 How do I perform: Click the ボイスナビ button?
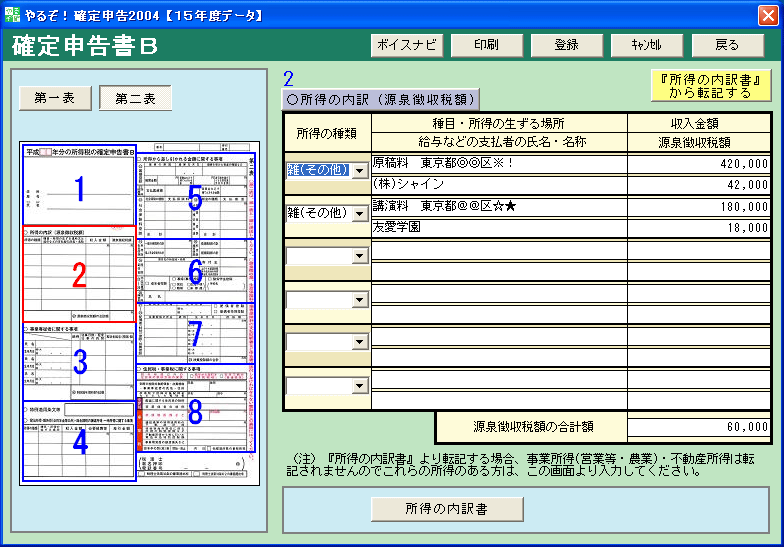pyautogui.click(x=406, y=45)
